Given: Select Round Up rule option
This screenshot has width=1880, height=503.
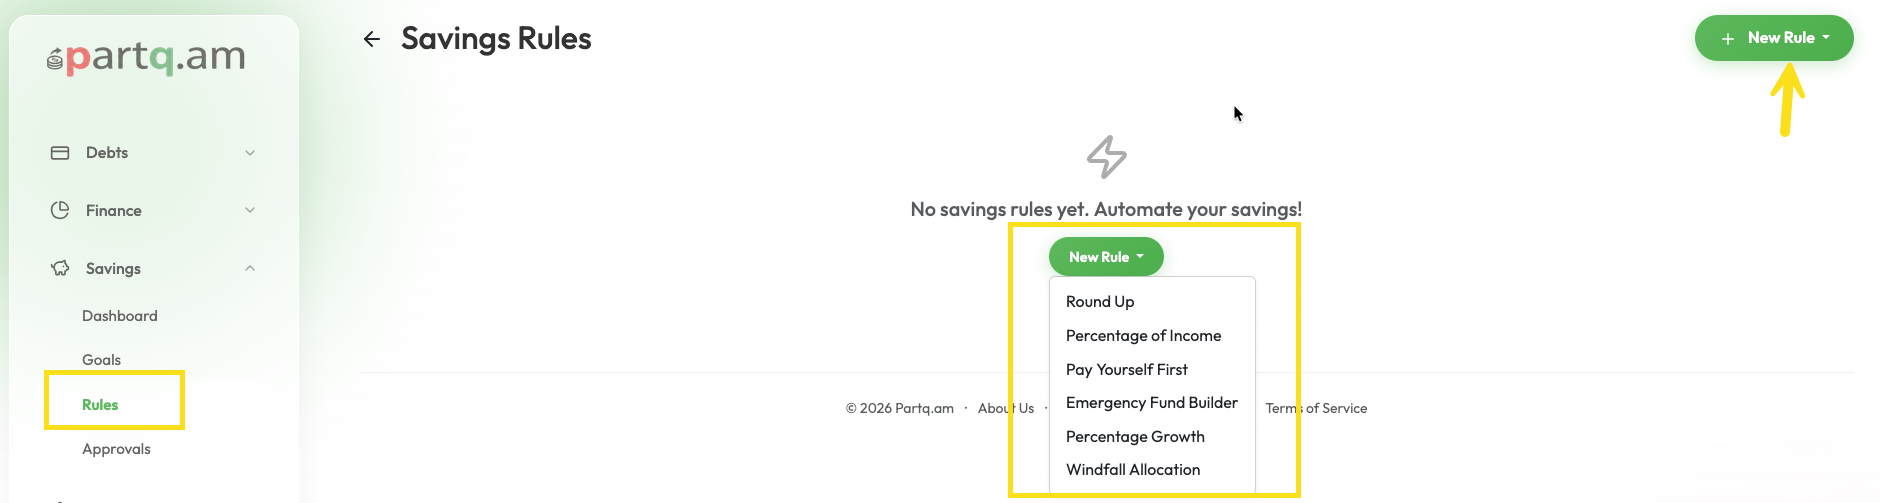Looking at the screenshot, I should tap(1100, 302).
